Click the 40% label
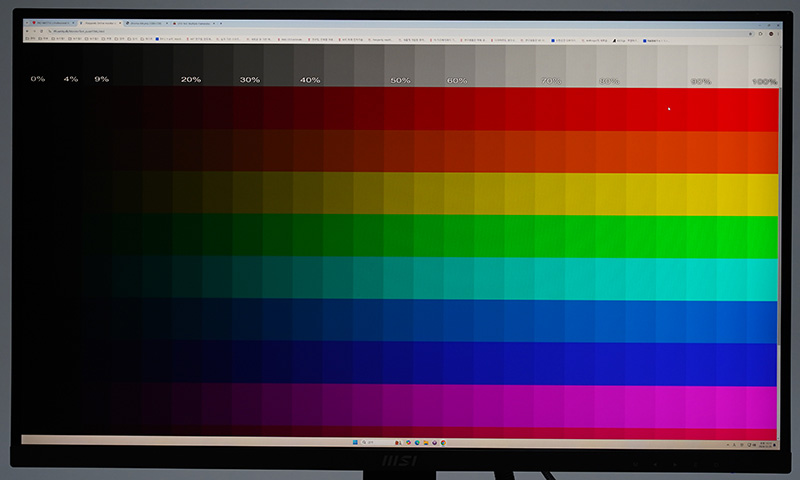The image size is (800, 480). (310, 80)
